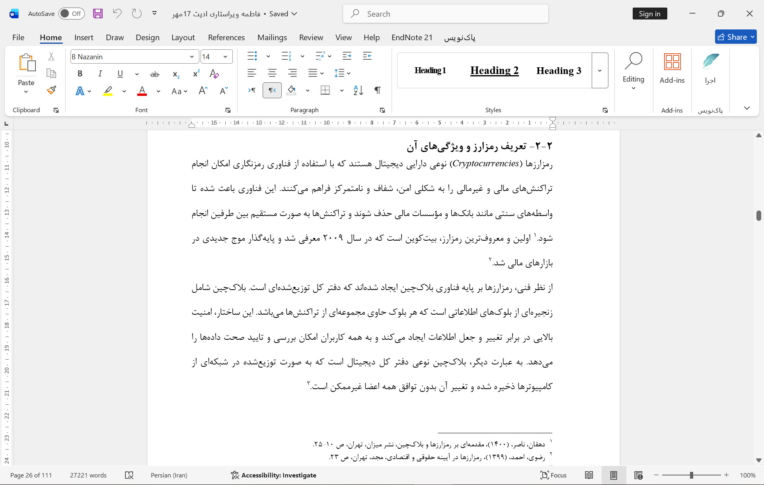Decrease font size with Shrink Font
Image resolution: width=764 pixels, height=485 pixels.
tap(223, 91)
